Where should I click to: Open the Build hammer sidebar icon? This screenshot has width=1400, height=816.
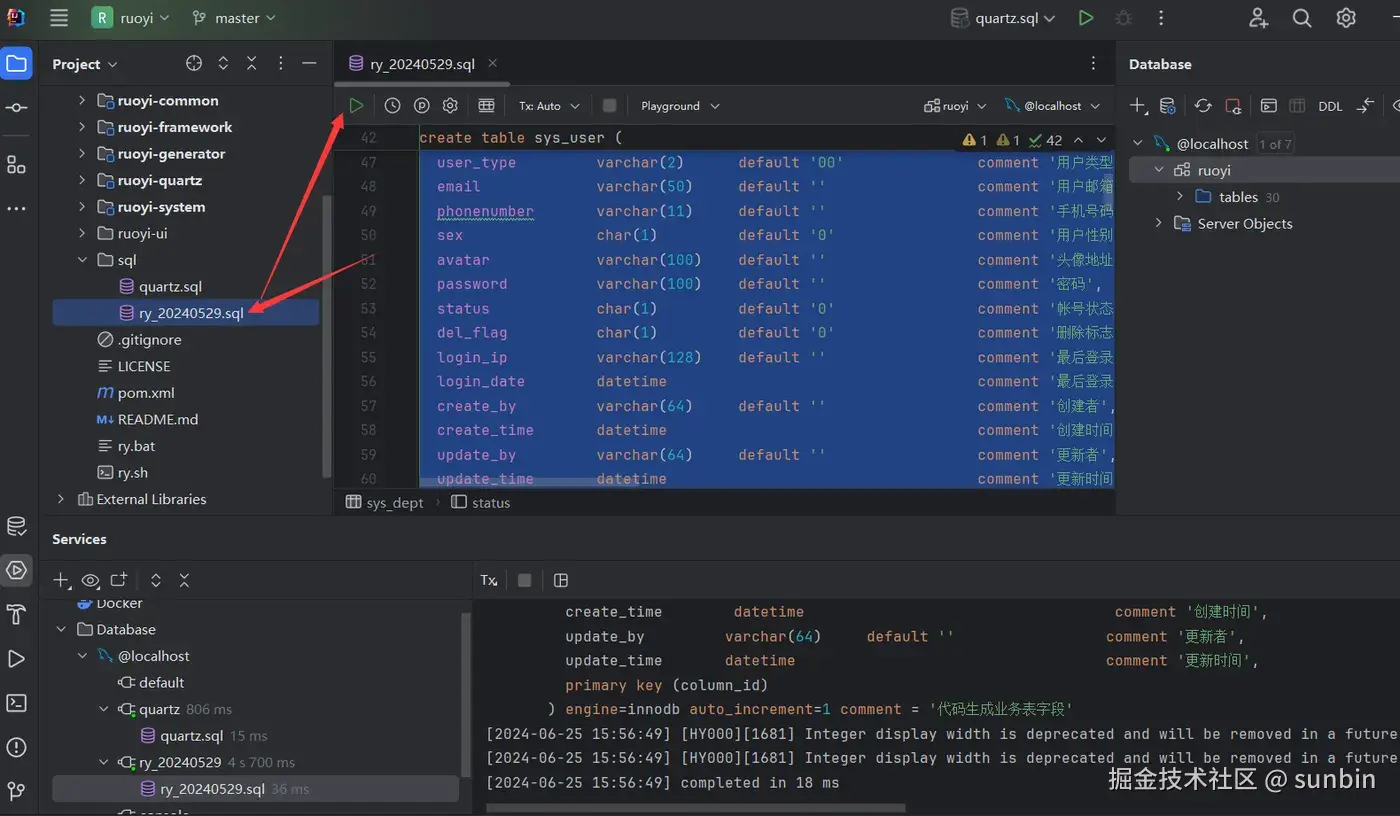coord(16,614)
